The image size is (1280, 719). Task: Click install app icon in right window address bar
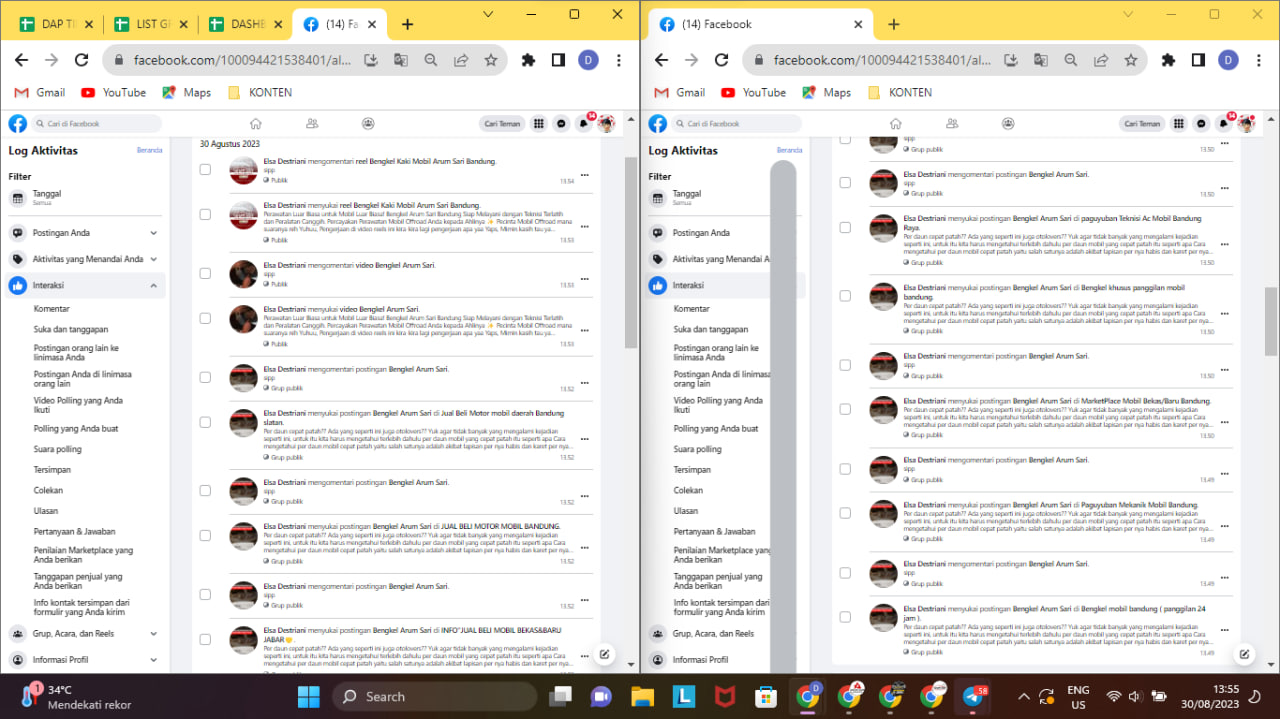tap(1011, 60)
